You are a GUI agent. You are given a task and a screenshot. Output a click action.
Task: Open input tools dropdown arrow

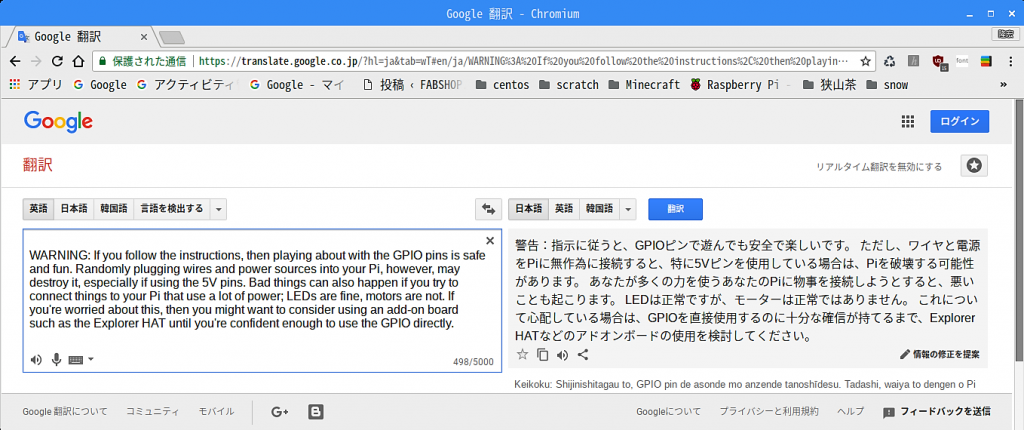click(x=91, y=359)
